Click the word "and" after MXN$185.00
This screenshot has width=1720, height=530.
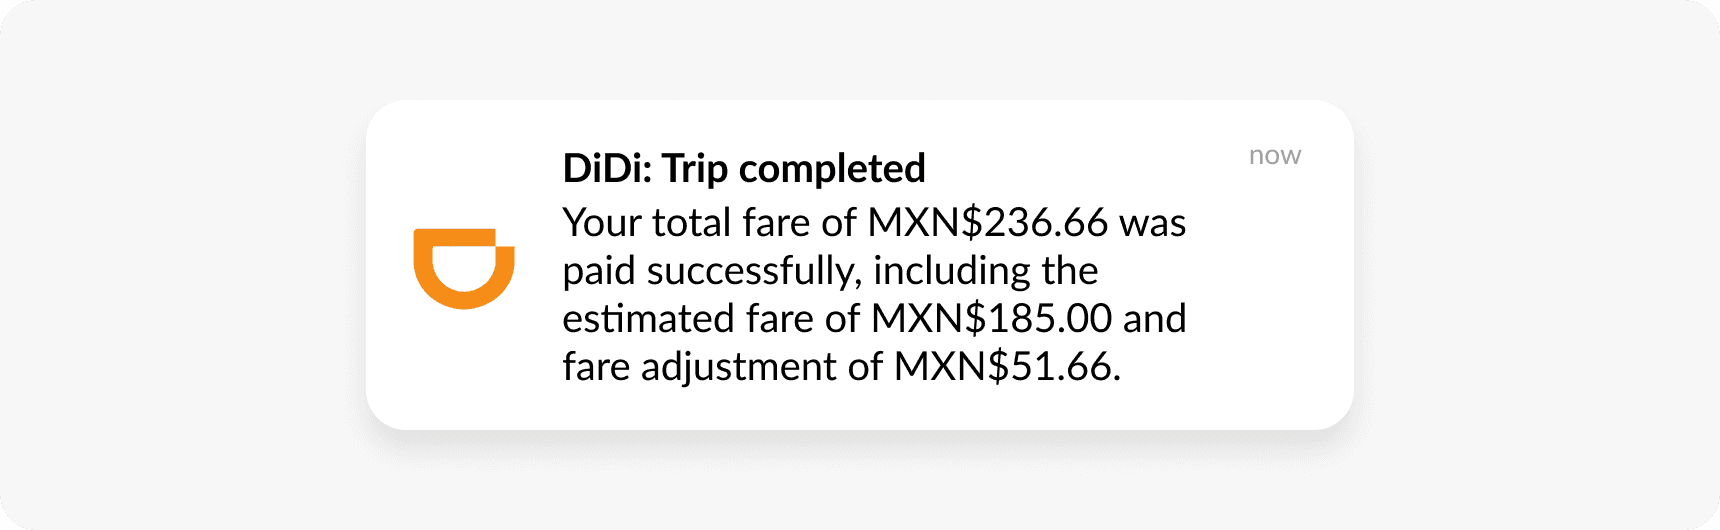pos(1154,319)
